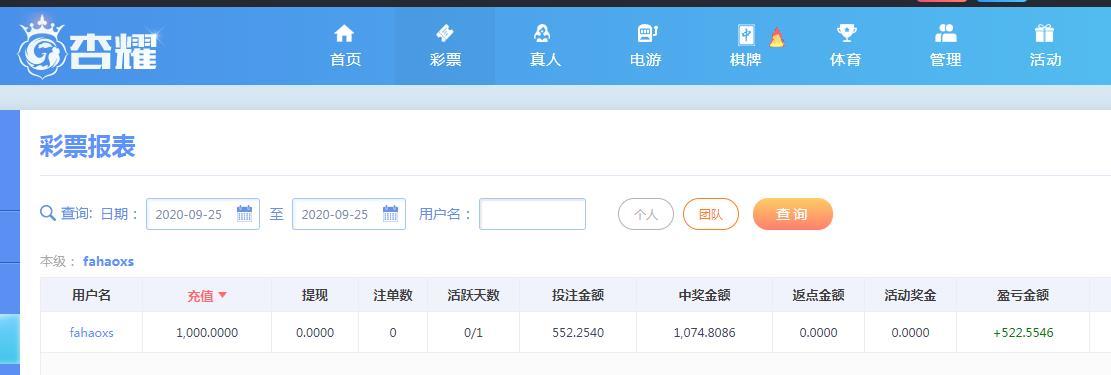Click start date field 2020-09-25

[203, 214]
